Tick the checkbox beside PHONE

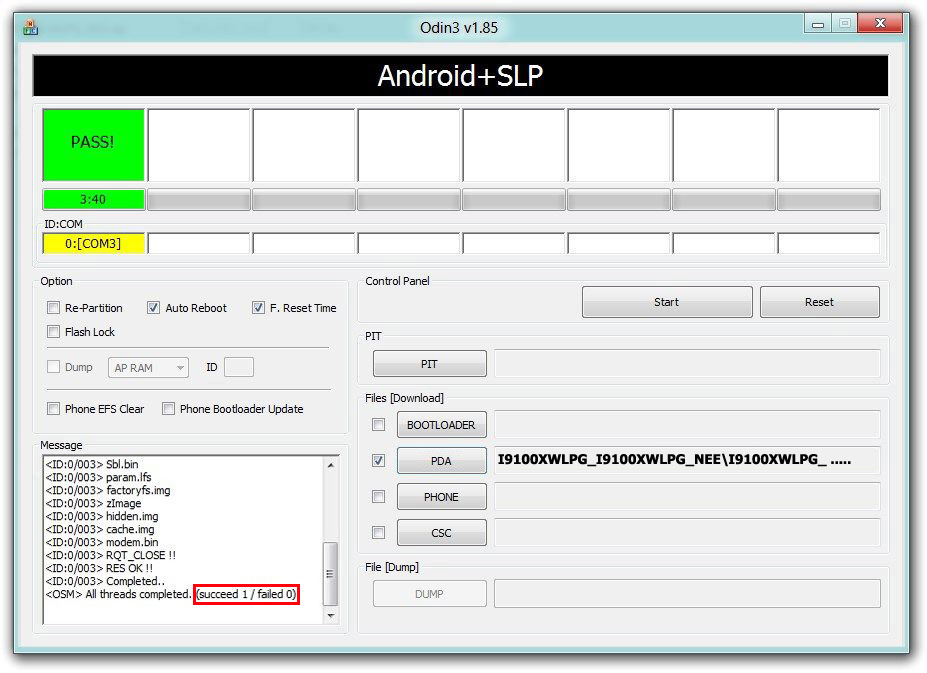tap(378, 497)
